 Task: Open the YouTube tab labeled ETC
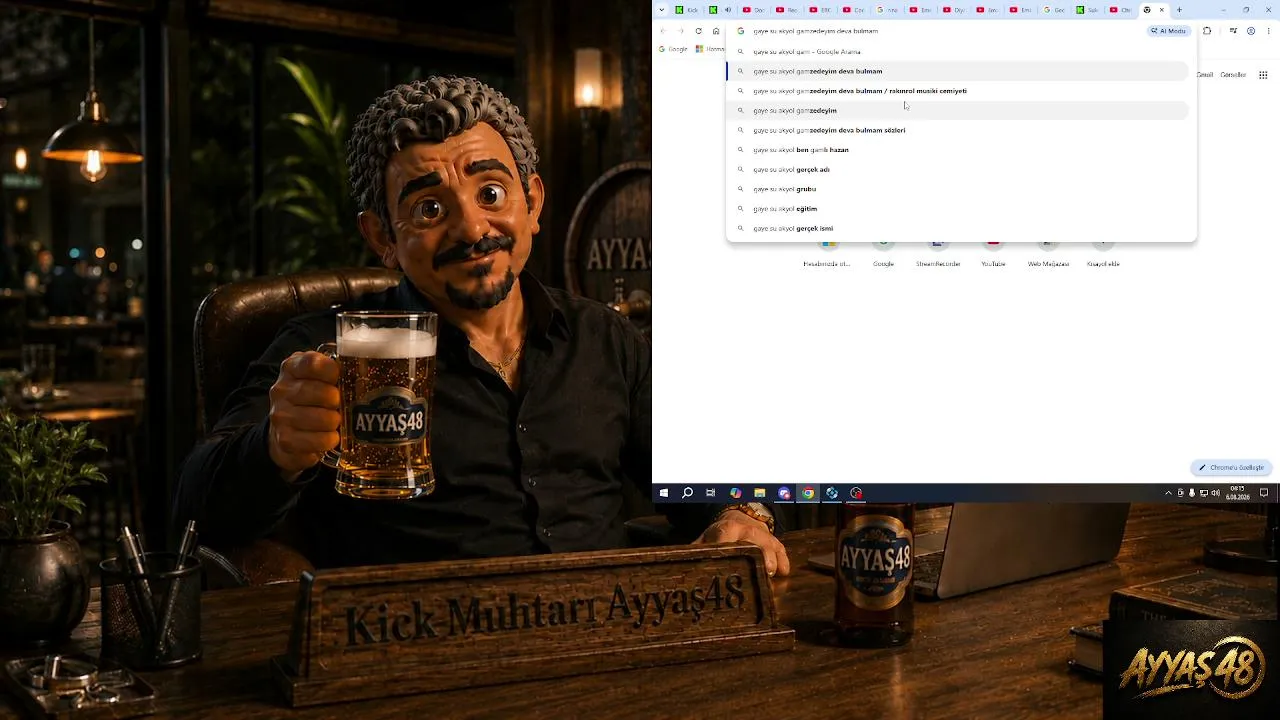tap(820, 10)
